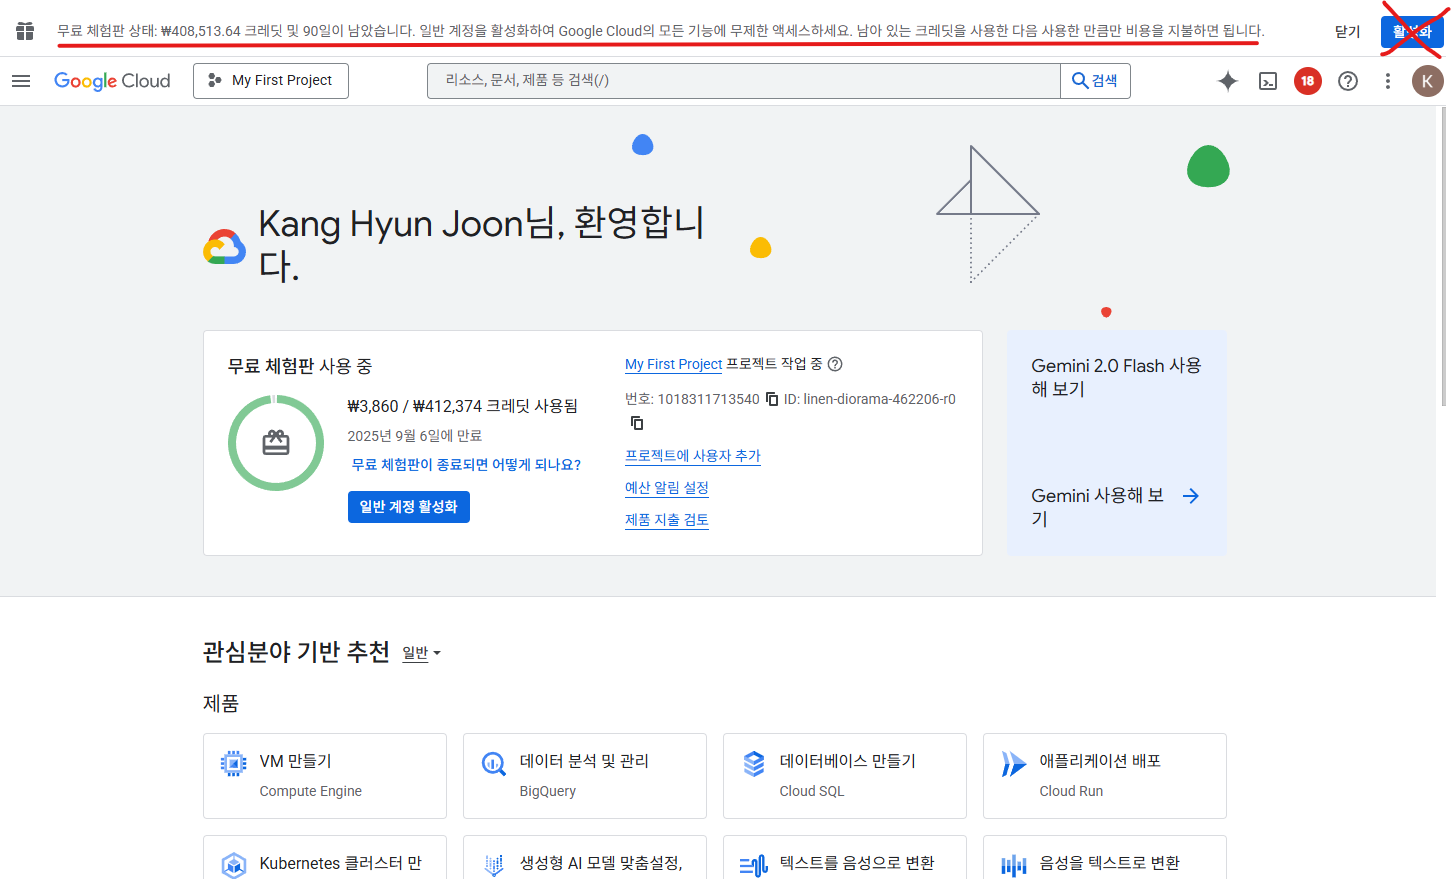
Task: Click the text ₩3,860 / ₩412,374 크레딧 사용됨
Action: point(463,406)
